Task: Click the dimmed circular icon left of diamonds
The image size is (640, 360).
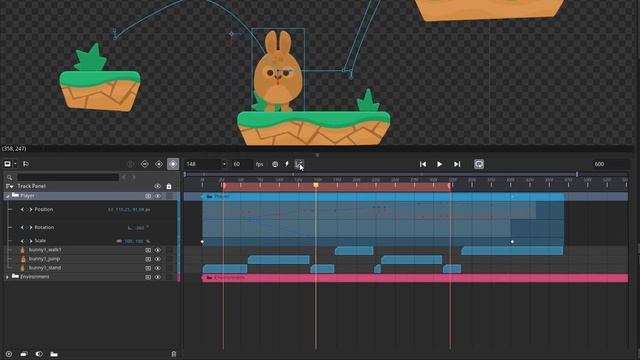Action: tap(130, 164)
